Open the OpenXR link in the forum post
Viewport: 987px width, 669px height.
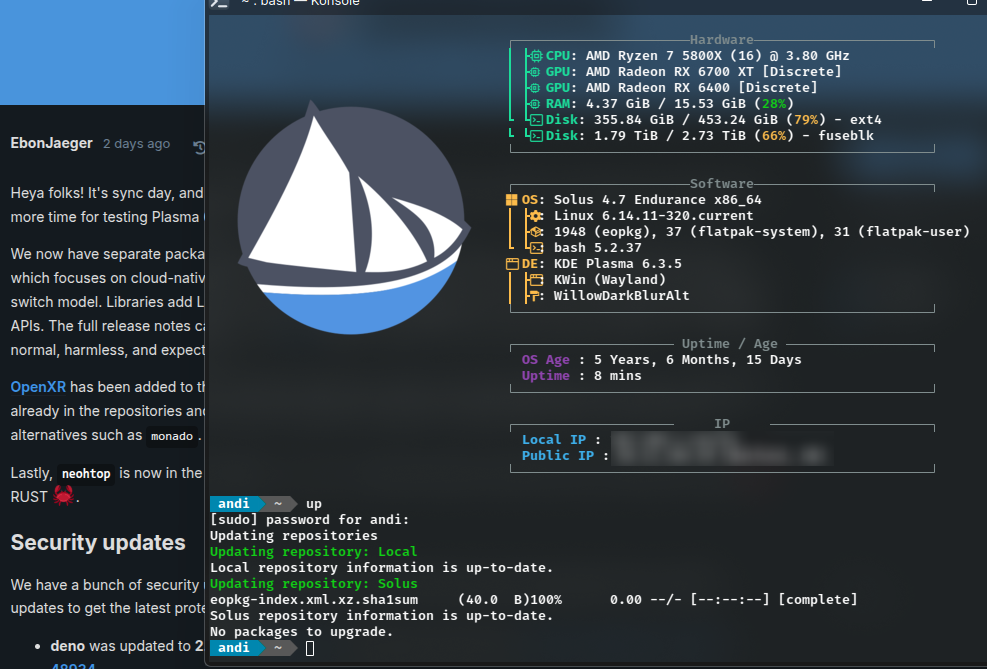pos(38,386)
